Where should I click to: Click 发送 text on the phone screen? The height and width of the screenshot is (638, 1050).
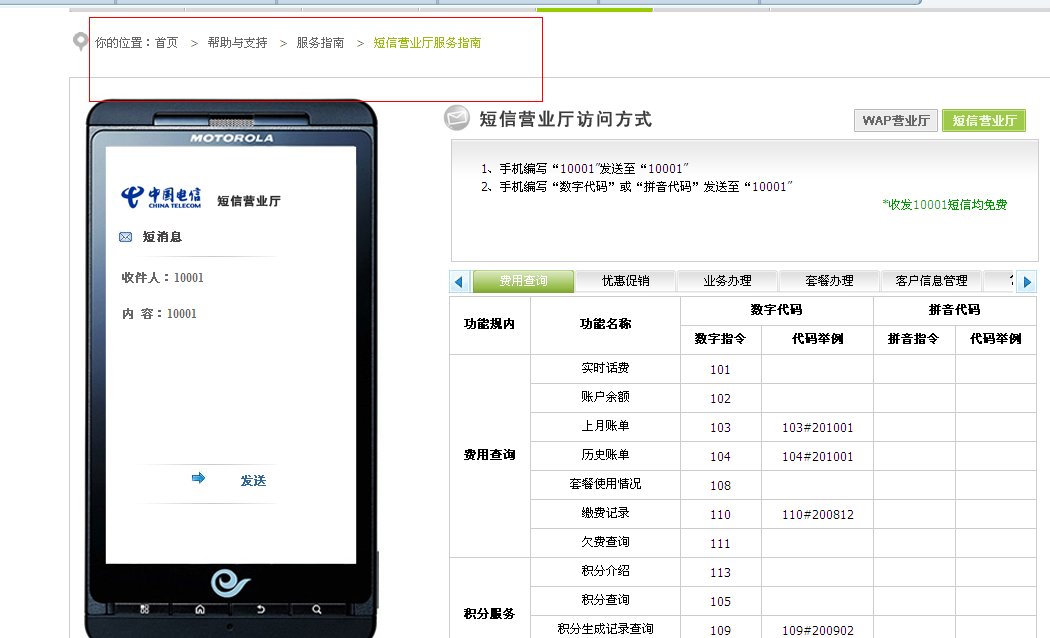coord(253,481)
